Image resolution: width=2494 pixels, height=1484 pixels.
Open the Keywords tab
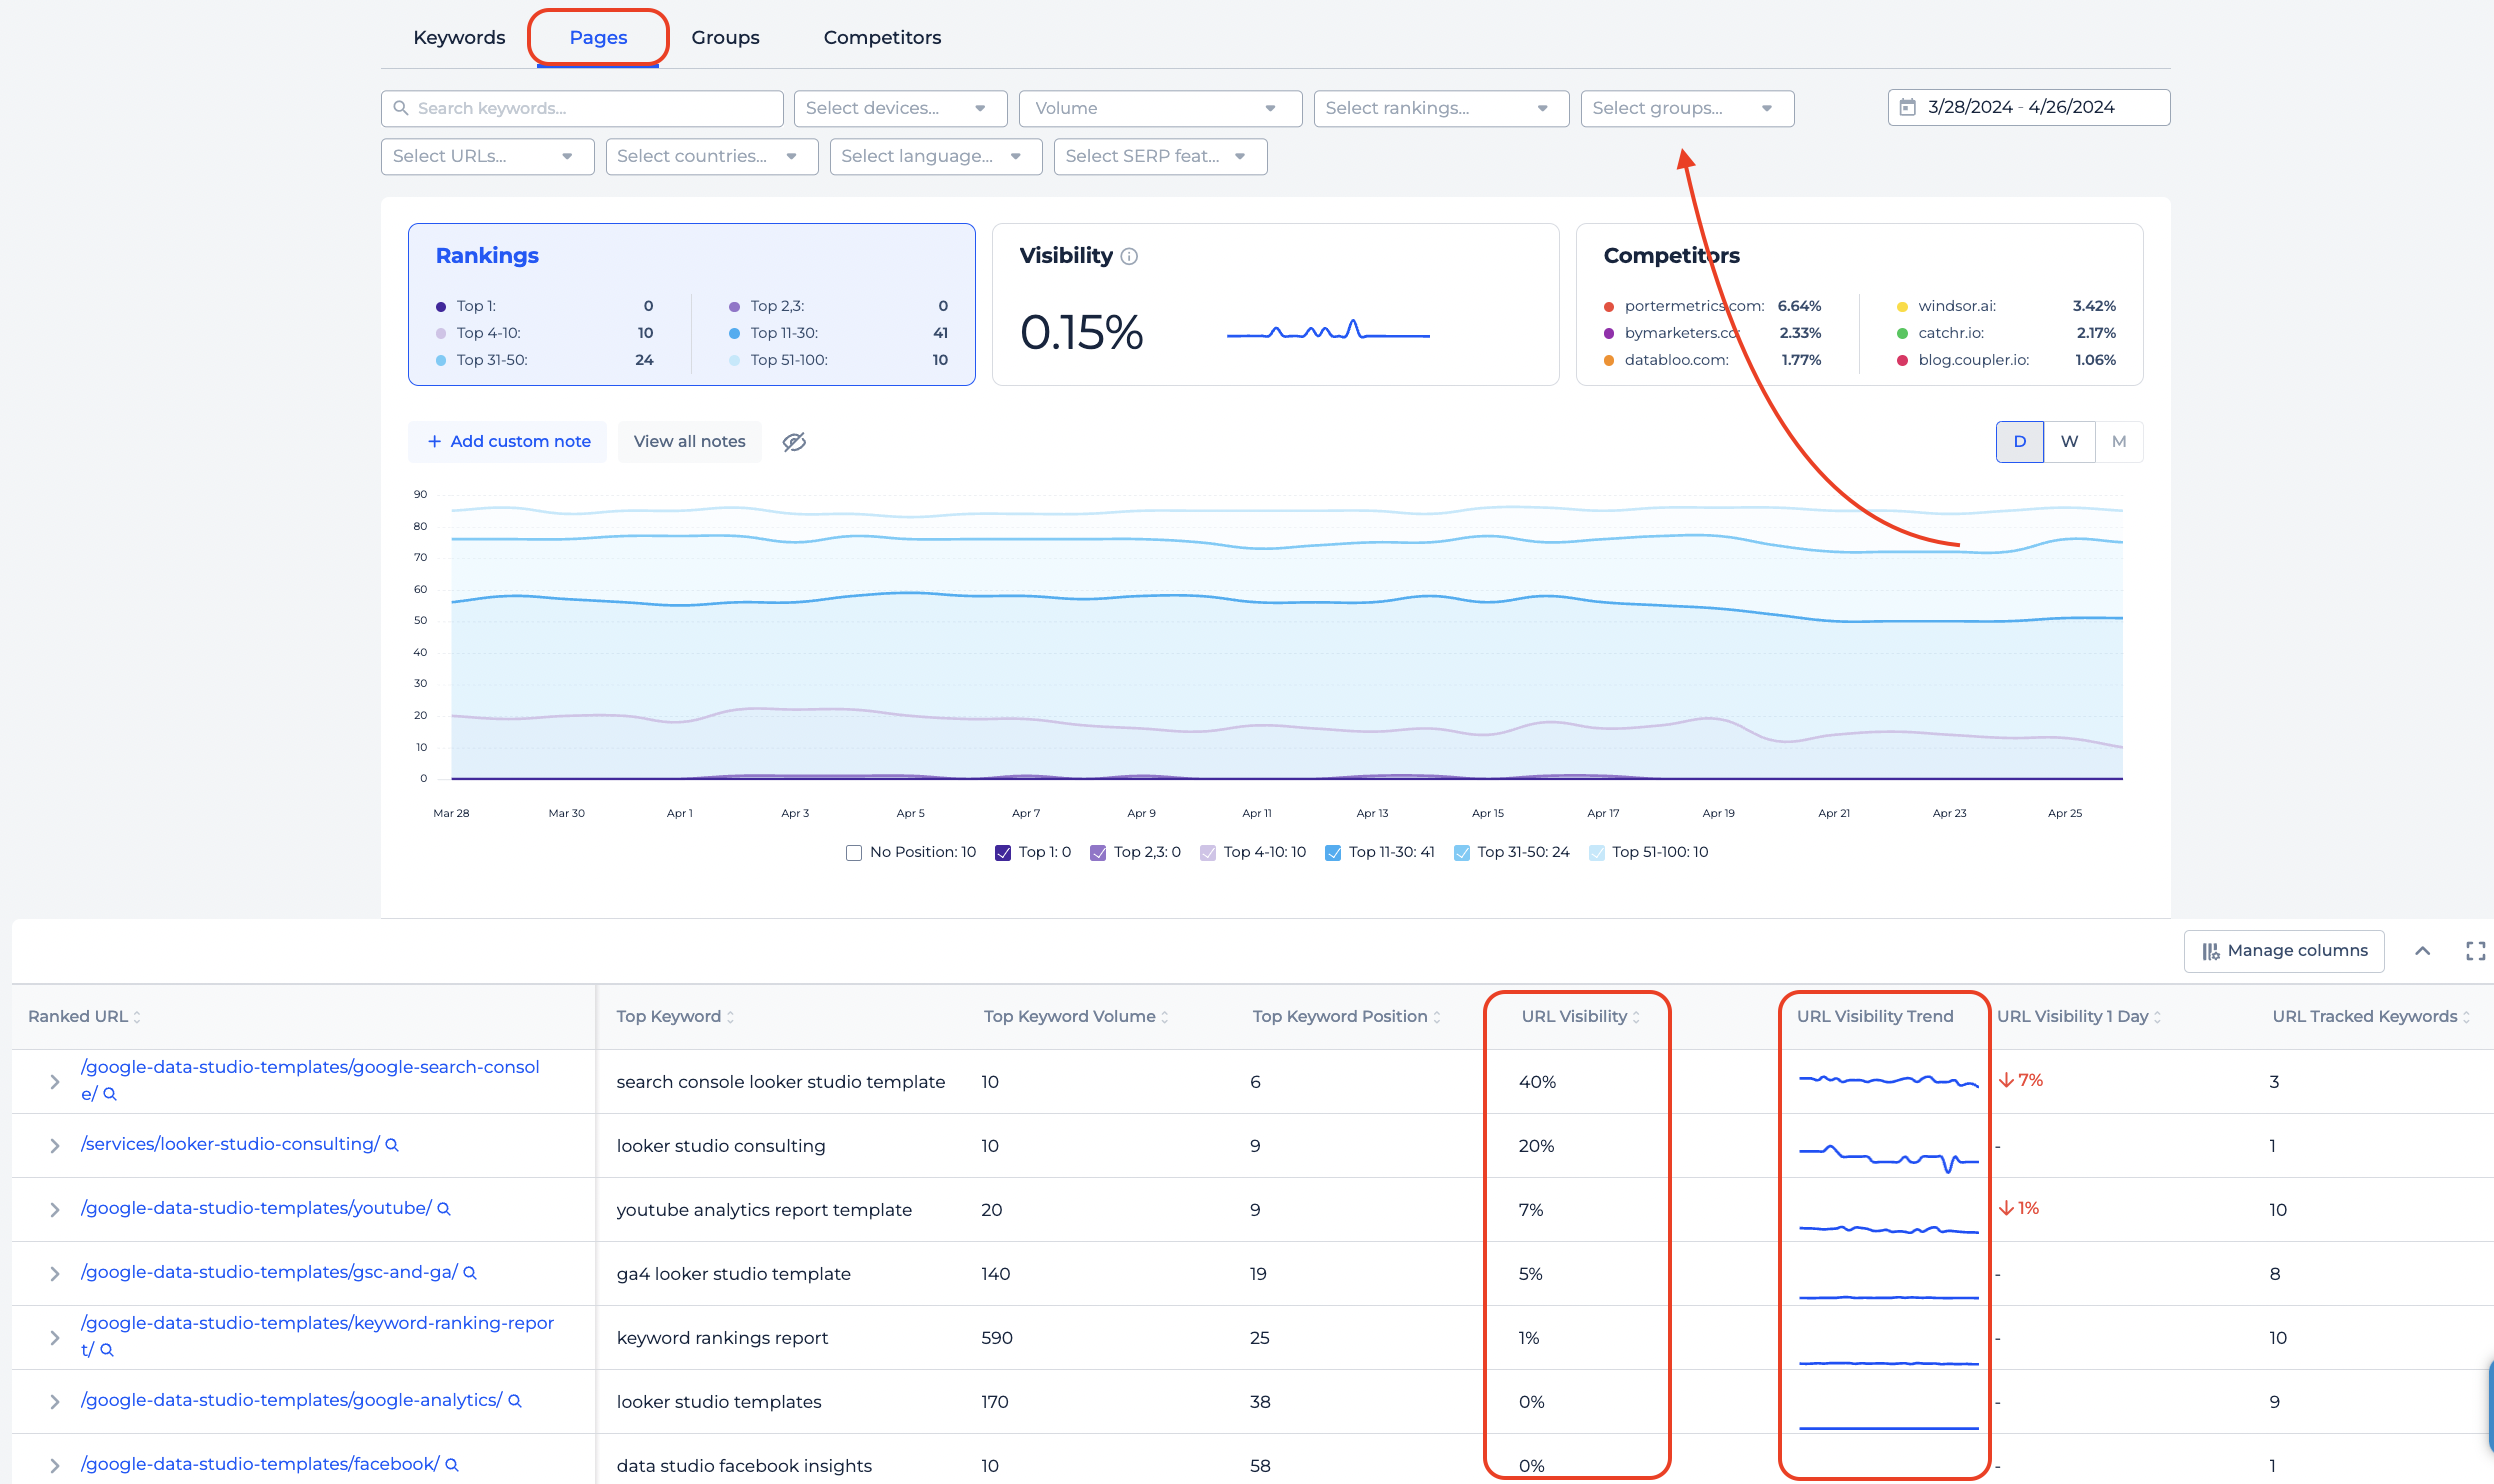coord(459,37)
